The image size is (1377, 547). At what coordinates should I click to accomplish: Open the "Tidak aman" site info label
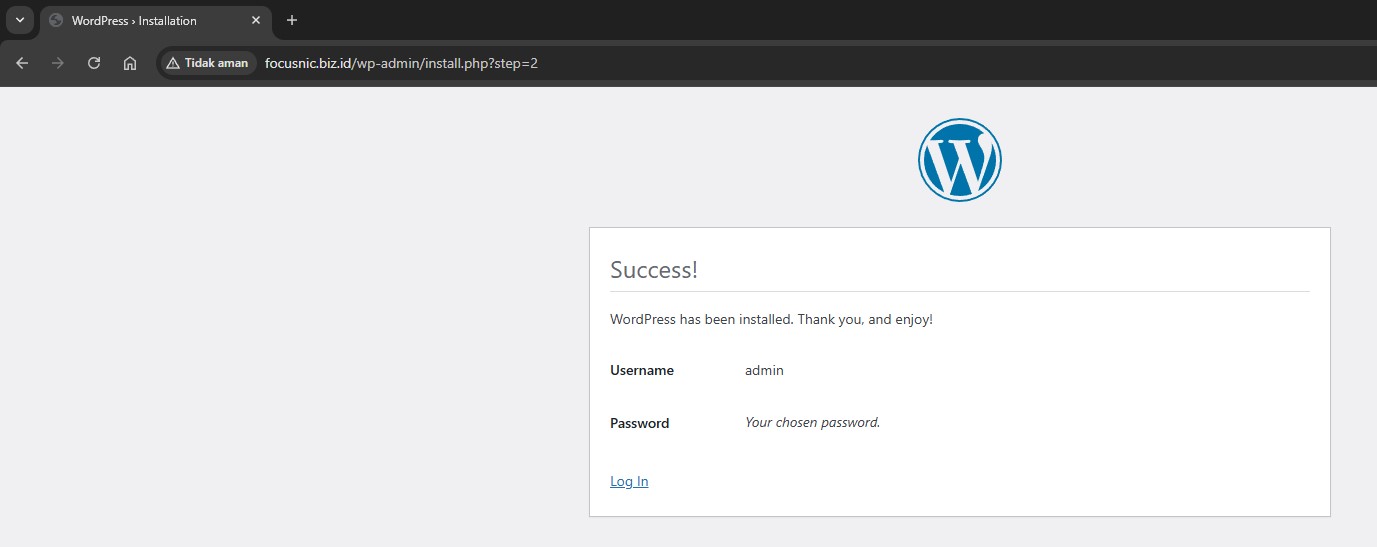click(216, 63)
